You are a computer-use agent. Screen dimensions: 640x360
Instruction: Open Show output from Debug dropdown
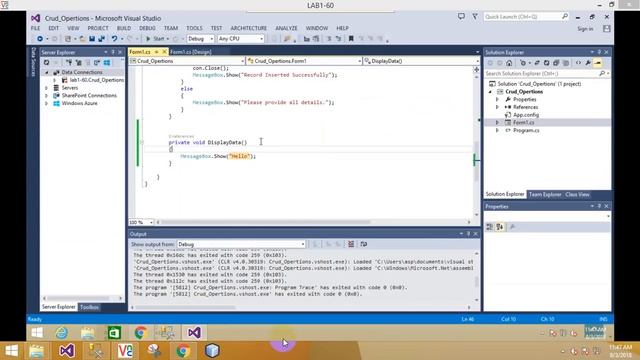tap(241, 244)
